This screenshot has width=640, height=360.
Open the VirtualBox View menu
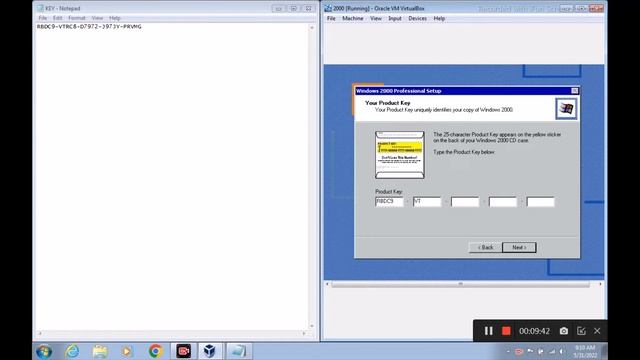pyautogui.click(x=376, y=18)
